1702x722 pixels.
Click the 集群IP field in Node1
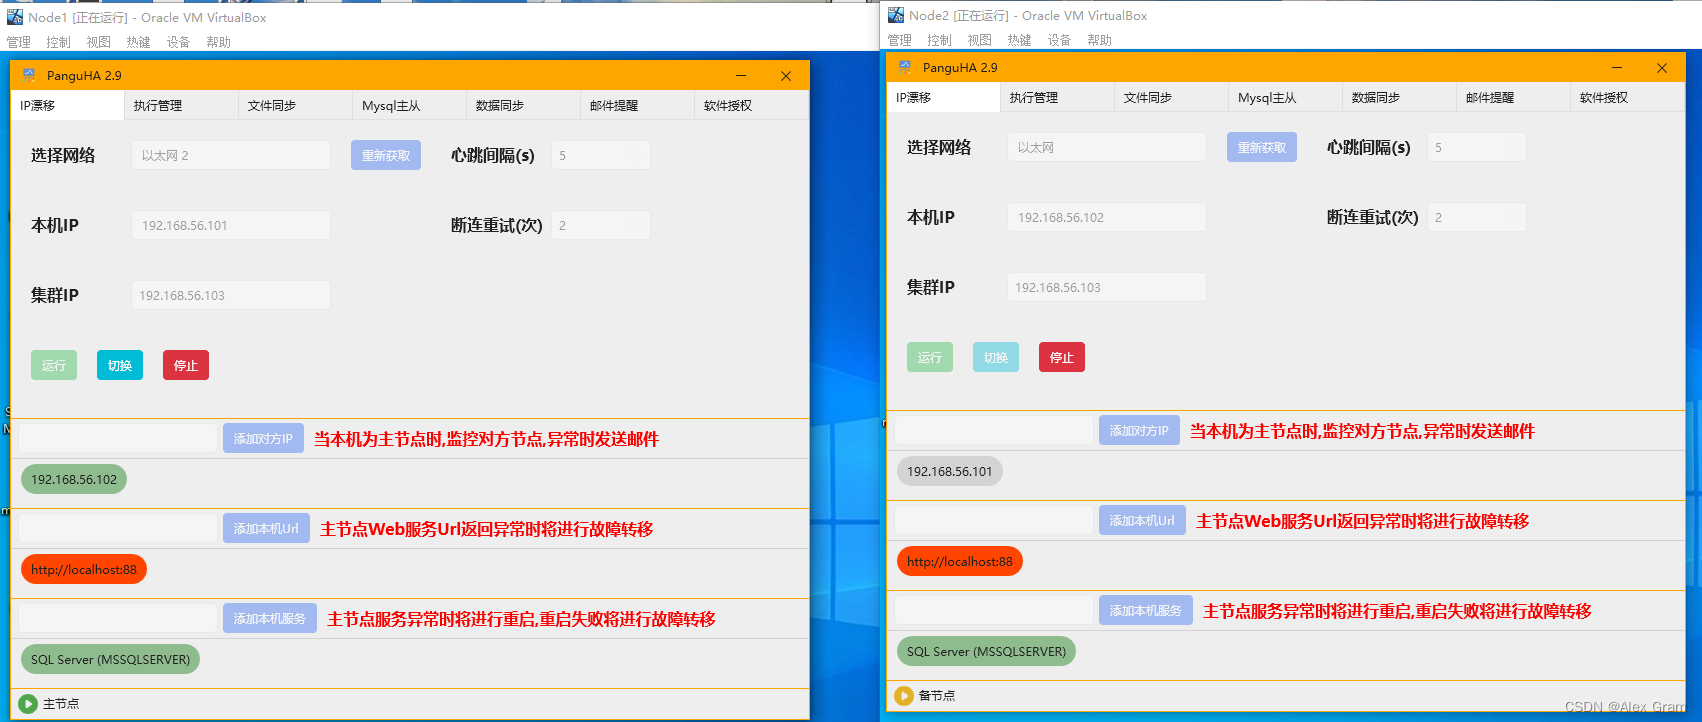[x=231, y=295]
